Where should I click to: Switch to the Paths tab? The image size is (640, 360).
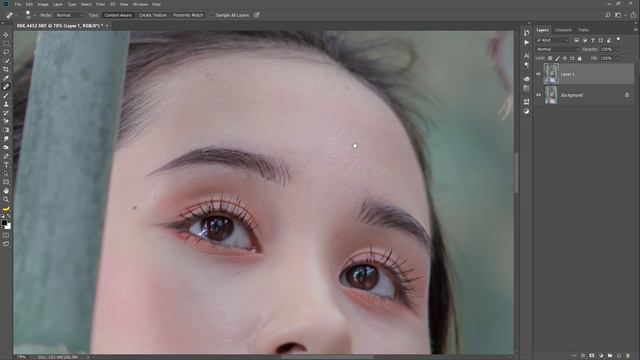pyautogui.click(x=584, y=30)
